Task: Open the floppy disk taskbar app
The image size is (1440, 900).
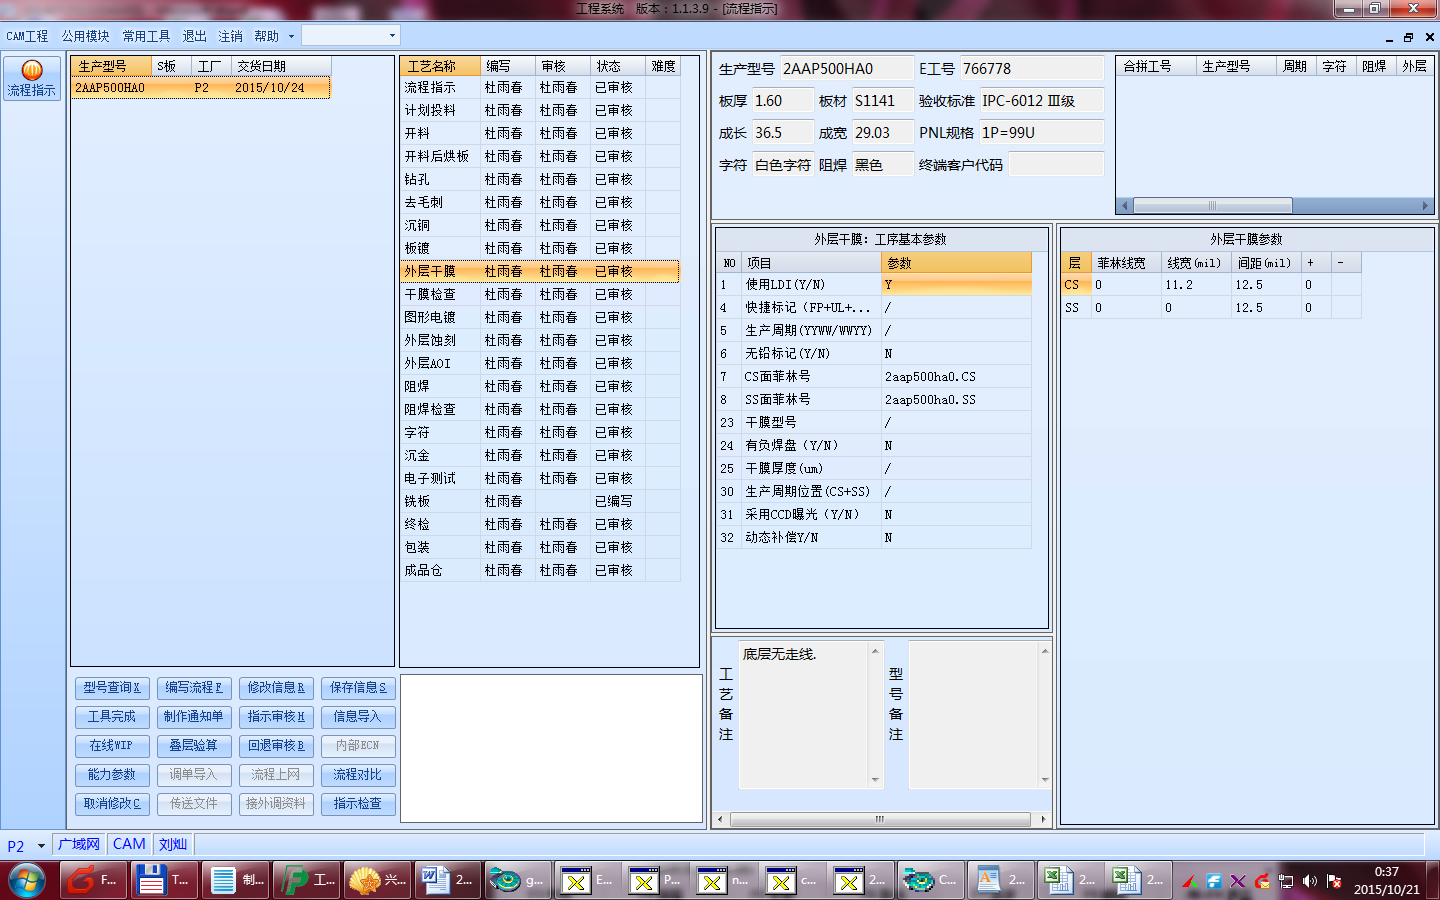Action: click(163, 880)
